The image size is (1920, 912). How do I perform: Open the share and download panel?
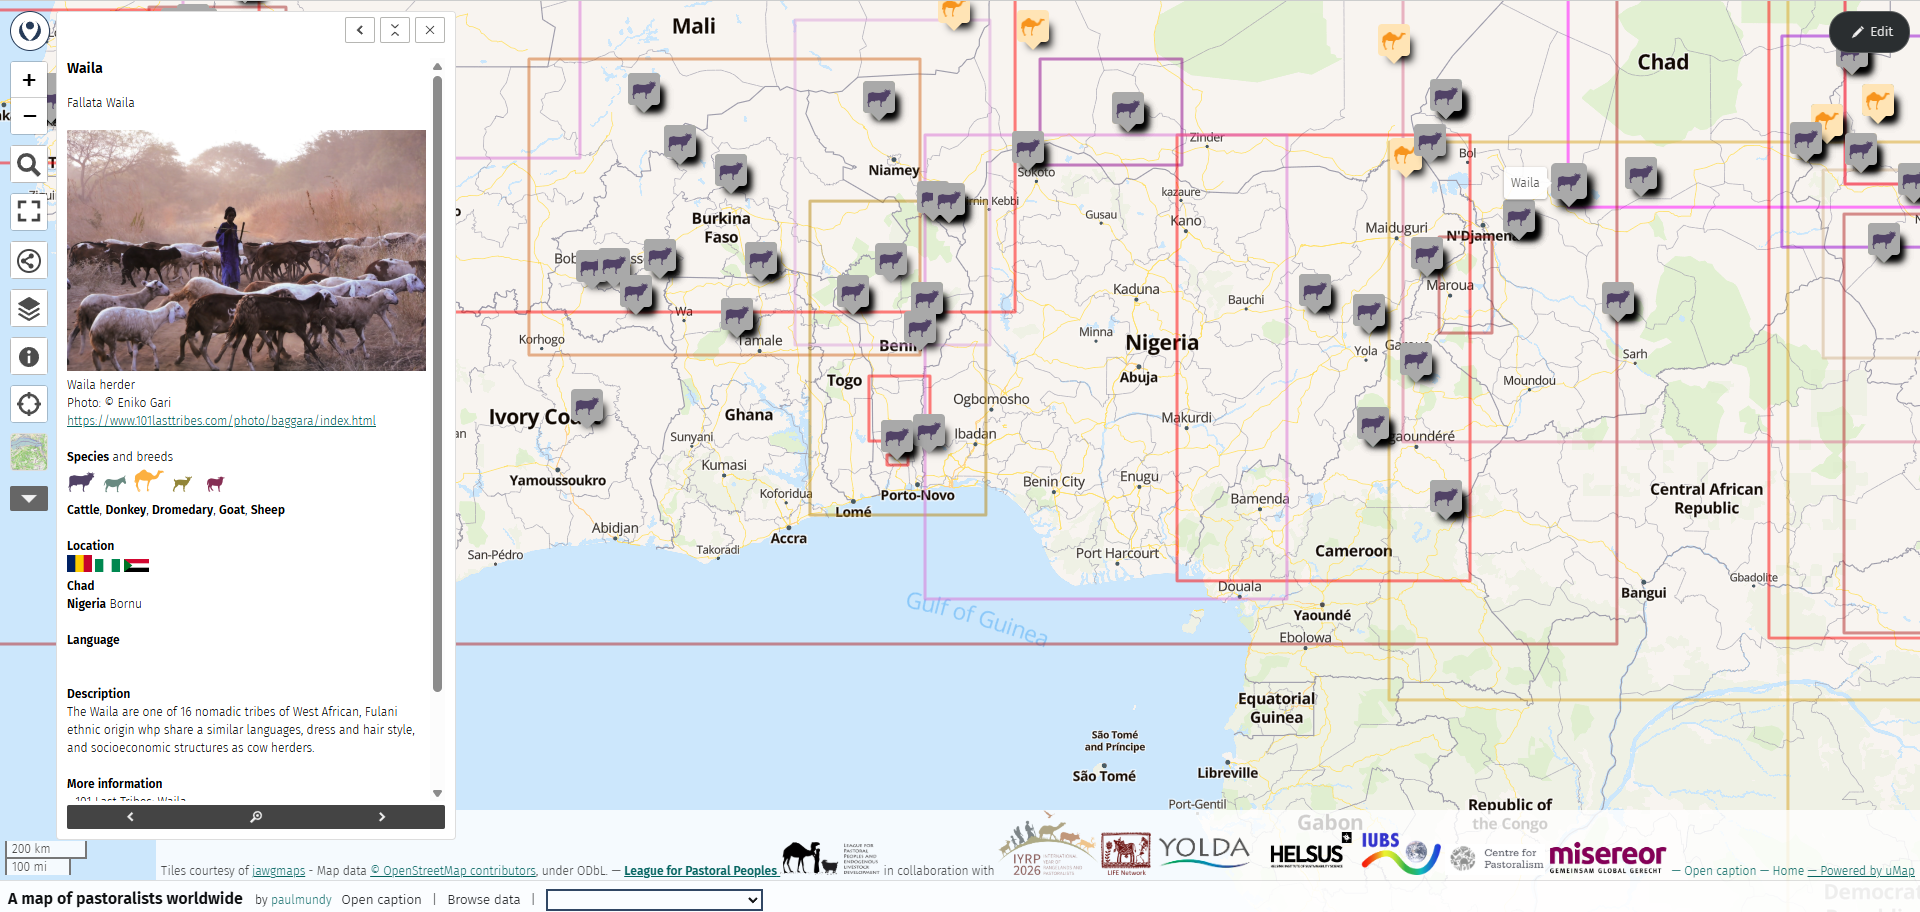pyautogui.click(x=29, y=261)
